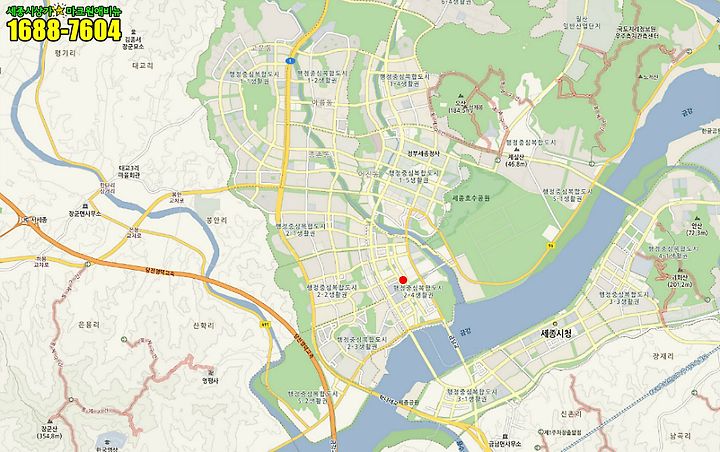Select the 장군산 mountain peak triangle icon
Viewport: 720px width, 452px height.
pos(50,422)
